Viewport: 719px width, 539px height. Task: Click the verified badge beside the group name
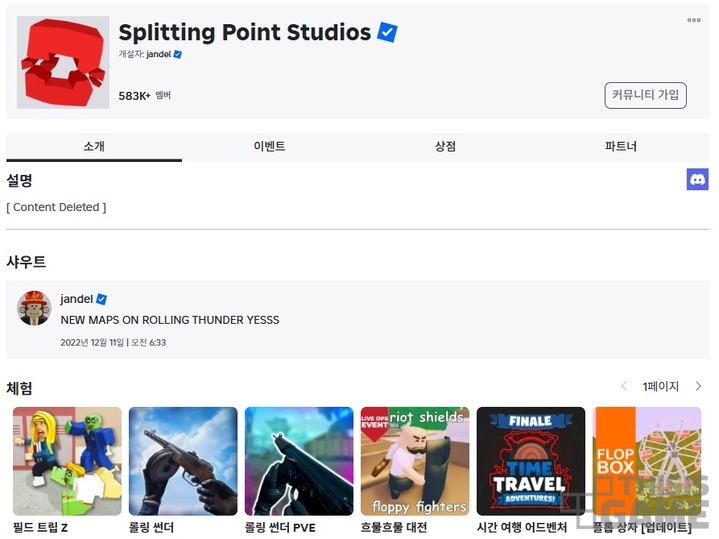(387, 32)
